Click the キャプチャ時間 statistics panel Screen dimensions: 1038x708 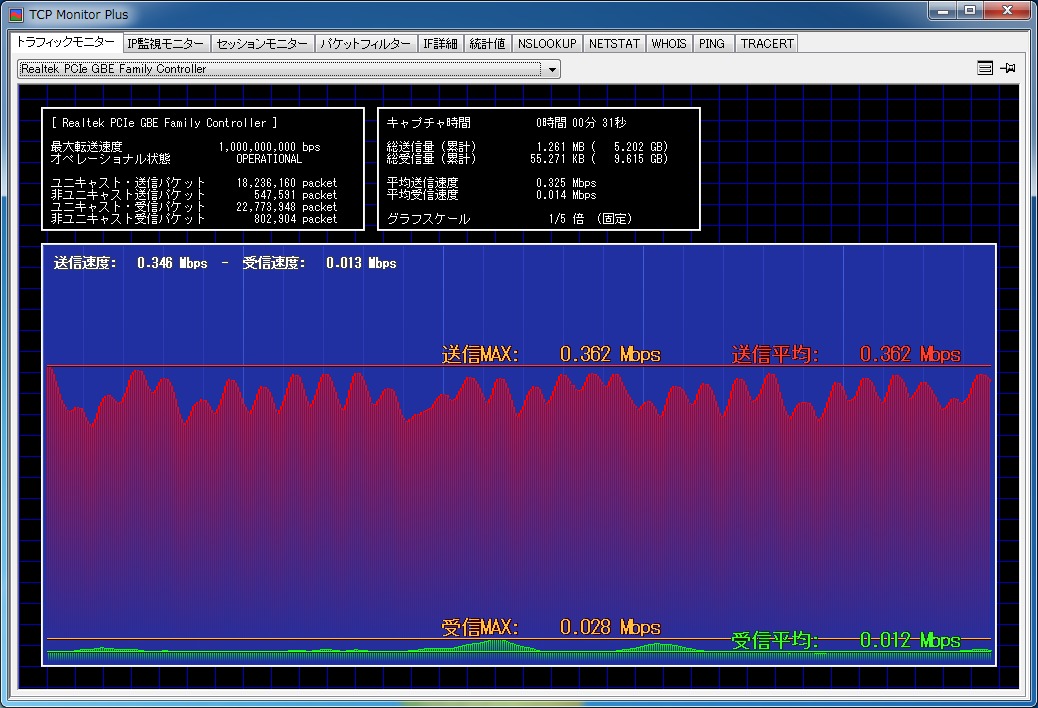(x=538, y=169)
